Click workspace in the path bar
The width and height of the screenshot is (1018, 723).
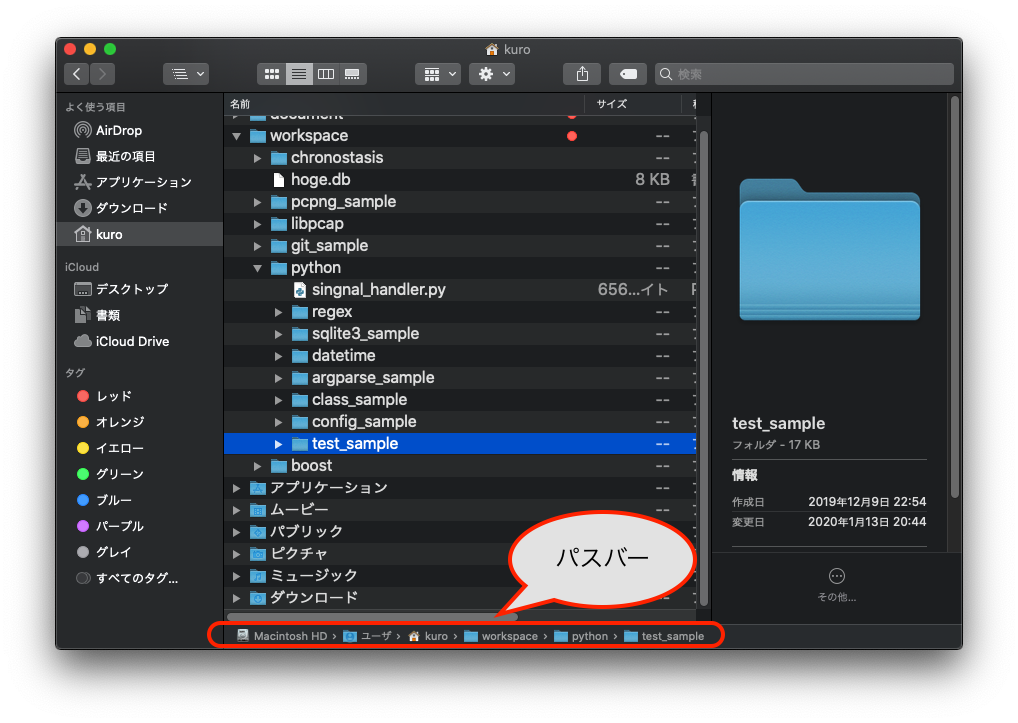pyautogui.click(x=501, y=636)
